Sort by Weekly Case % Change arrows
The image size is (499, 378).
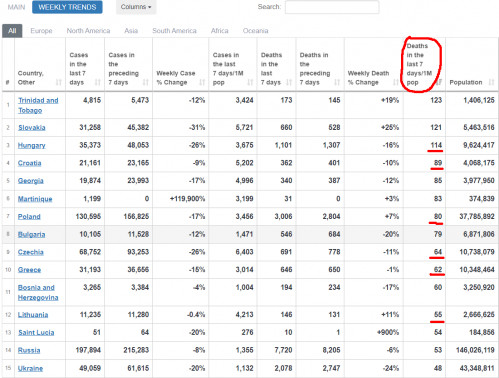pos(202,82)
